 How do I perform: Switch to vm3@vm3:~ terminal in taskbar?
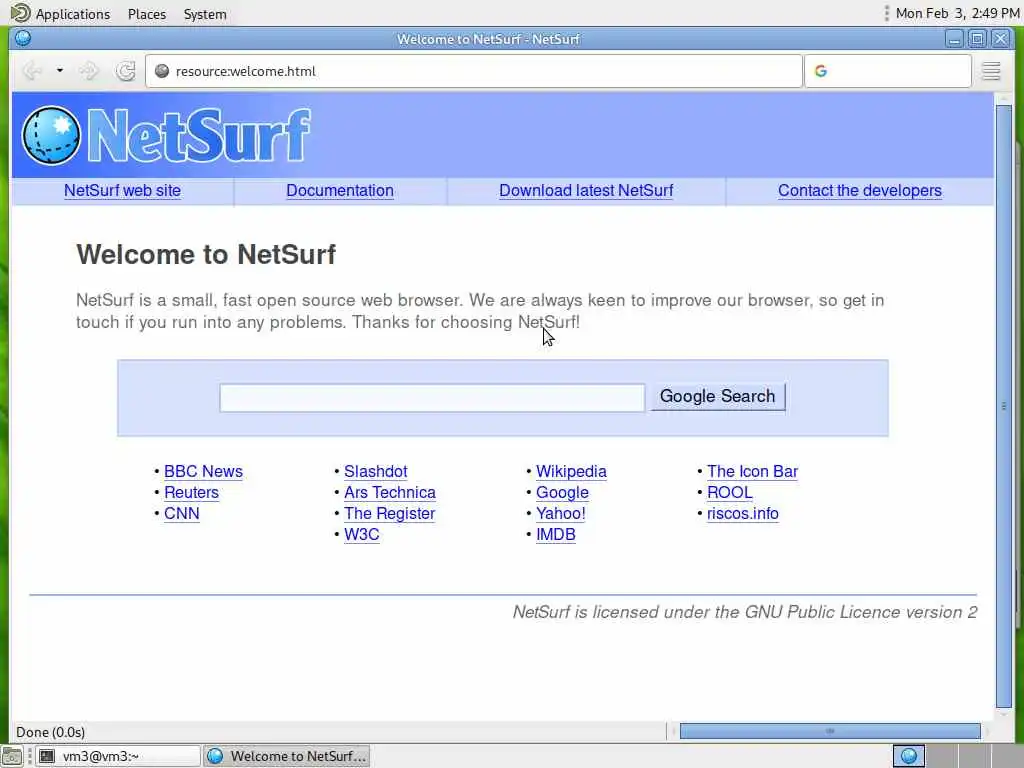(x=118, y=756)
